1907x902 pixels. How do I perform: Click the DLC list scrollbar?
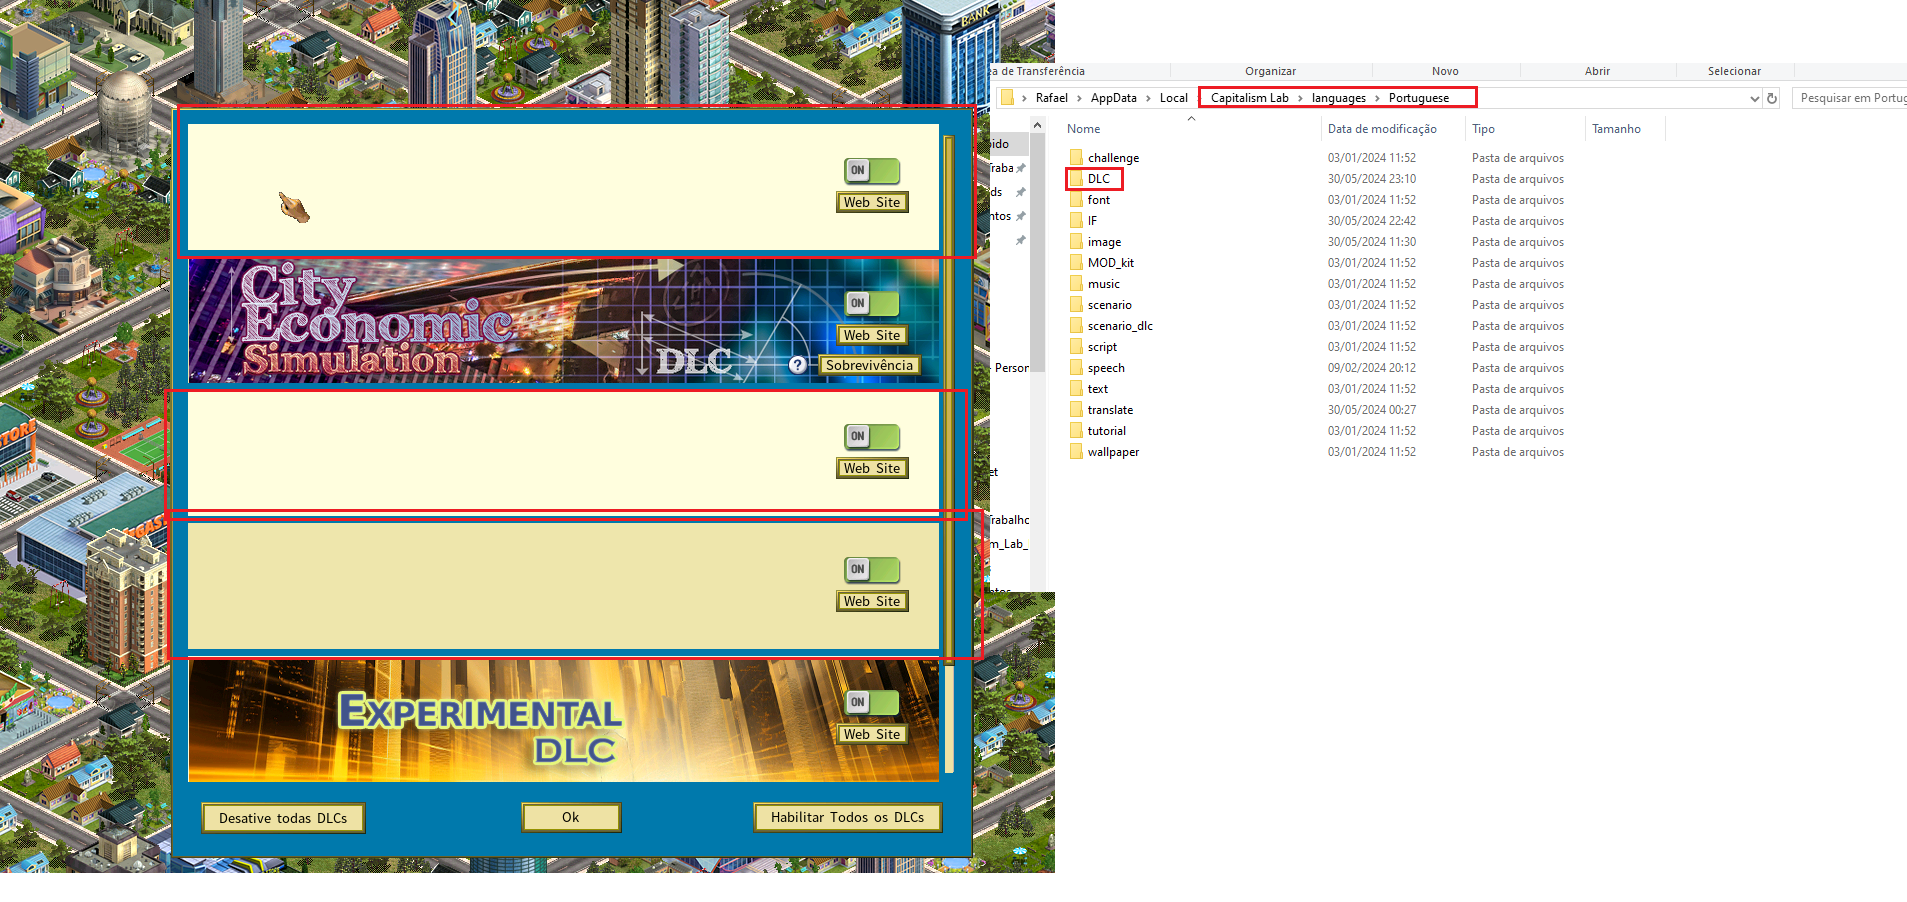coord(949,453)
